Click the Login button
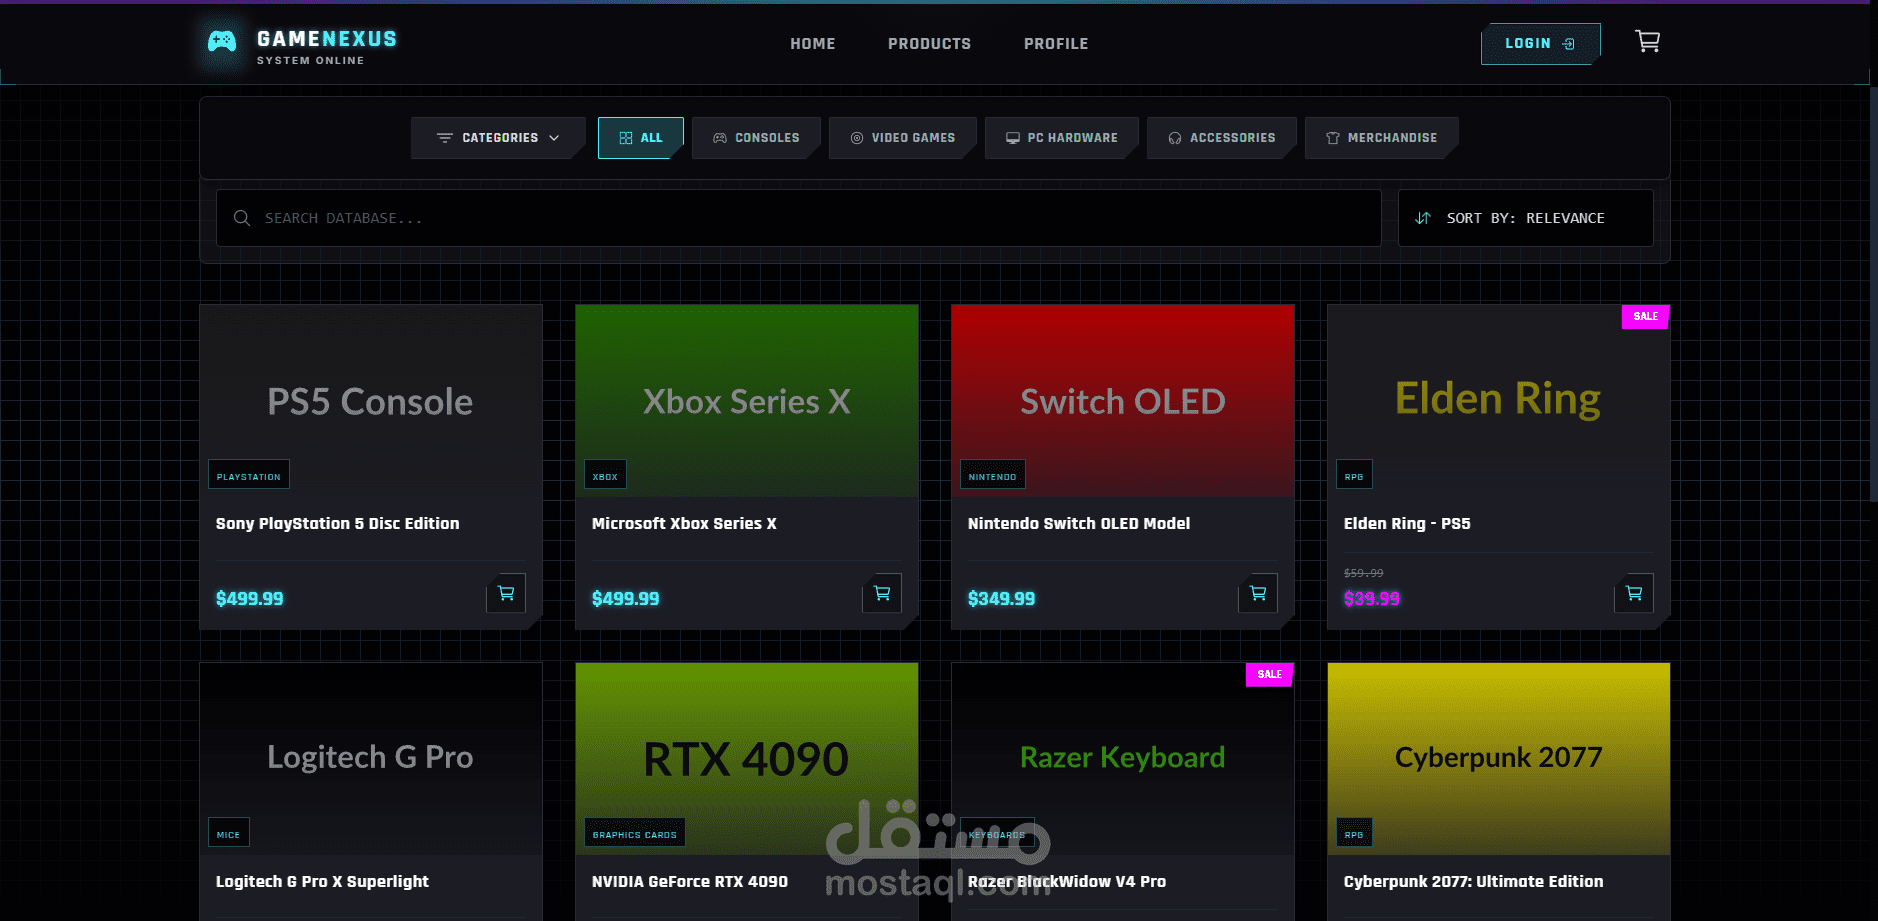The width and height of the screenshot is (1878, 921). coord(1540,44)
